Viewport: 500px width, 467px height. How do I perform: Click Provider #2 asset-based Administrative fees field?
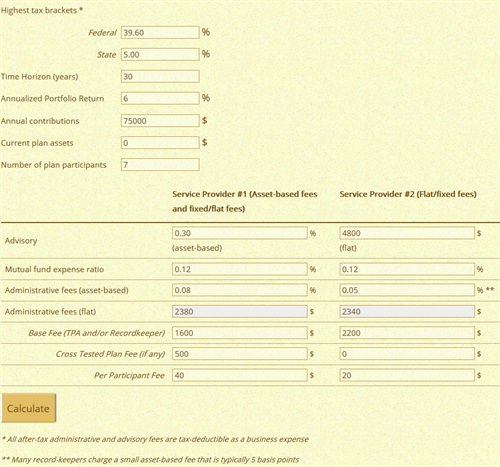point(407,290)
